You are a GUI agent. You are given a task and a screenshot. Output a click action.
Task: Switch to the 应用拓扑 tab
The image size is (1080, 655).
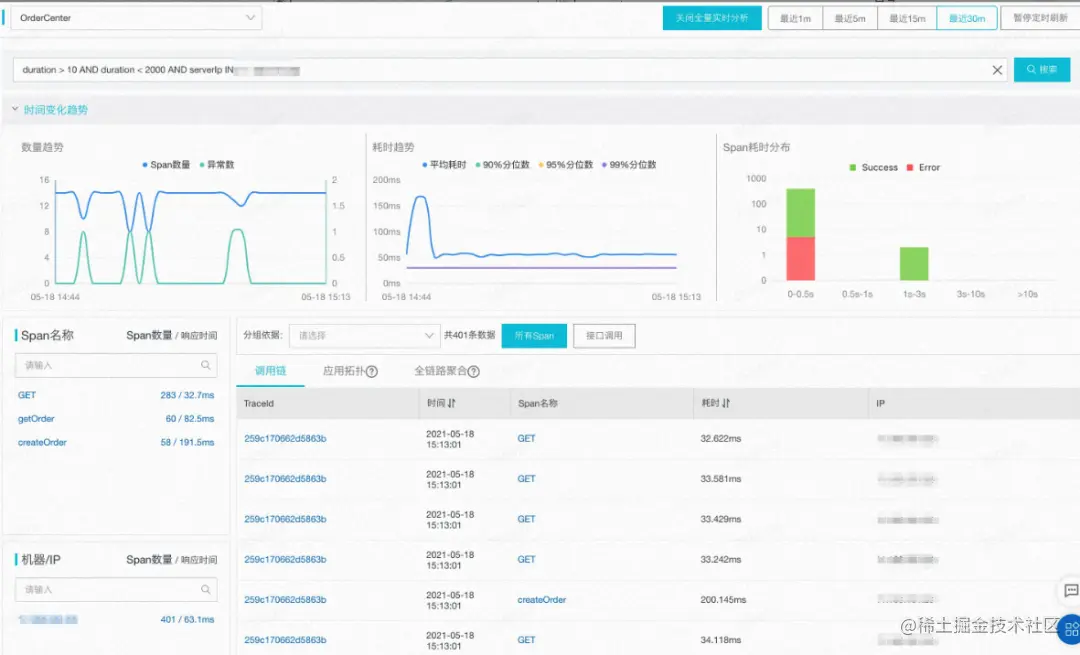(x=344, y=371)
